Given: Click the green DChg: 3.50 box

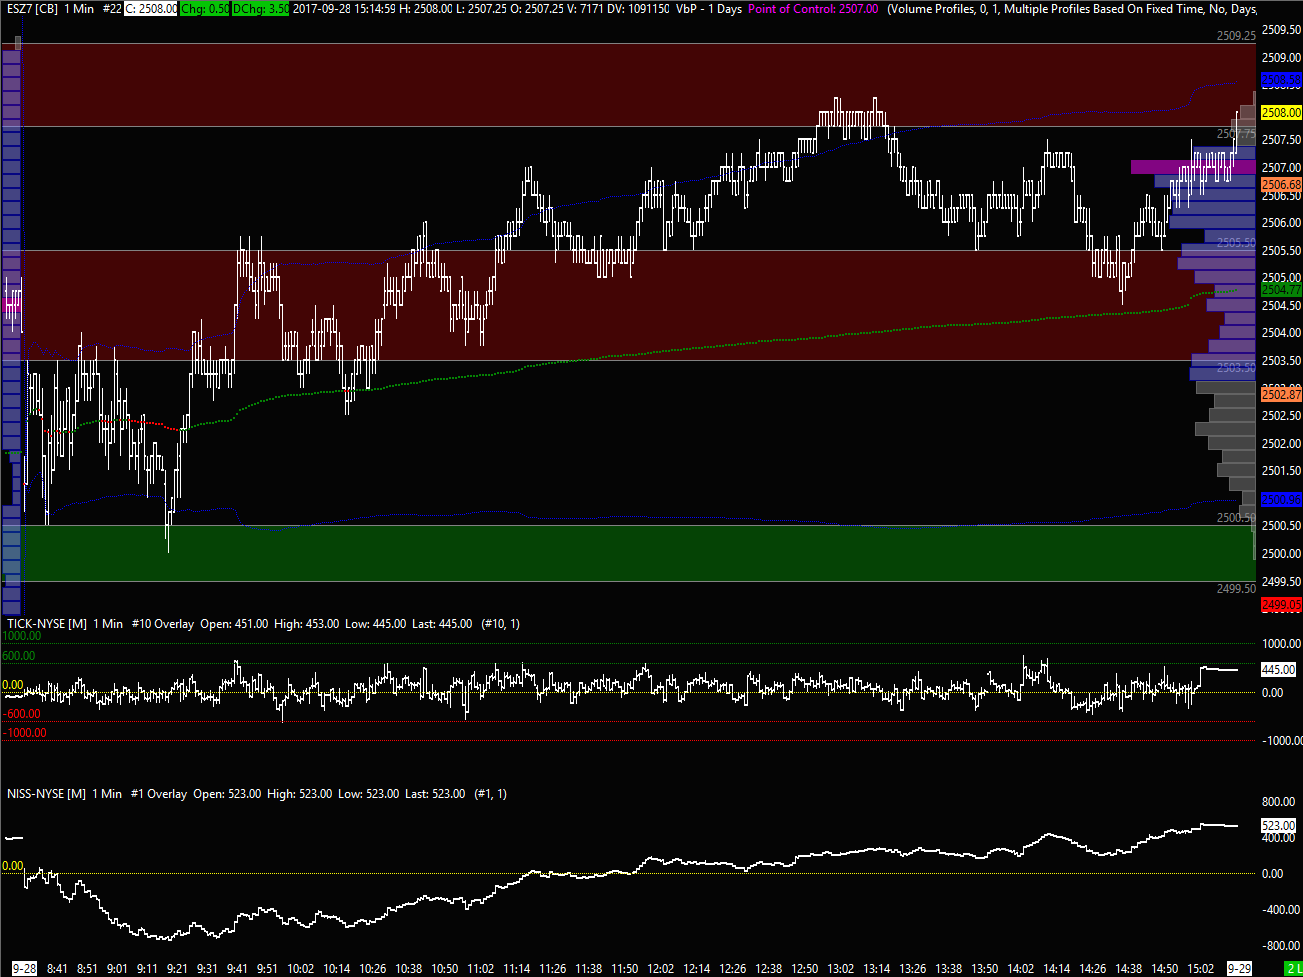Looking at the screenshot, I should [262, 8].
